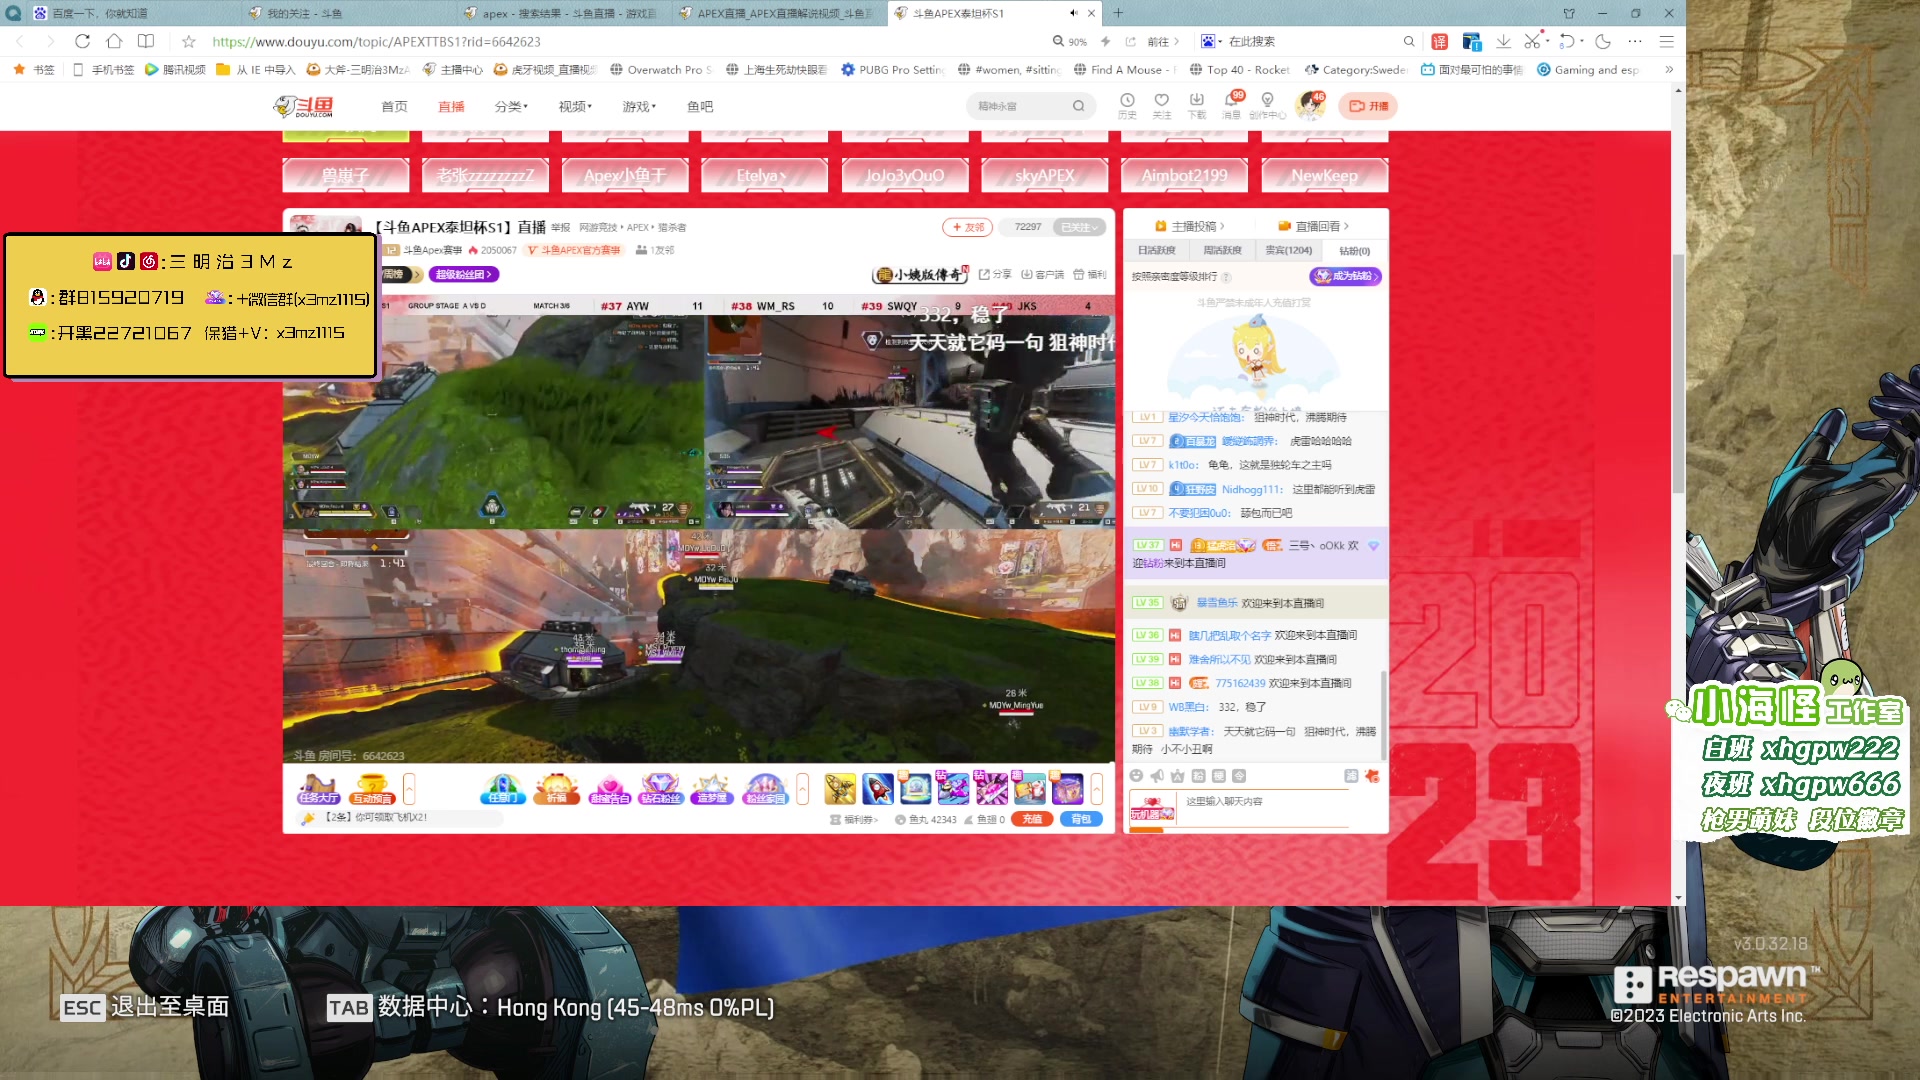Bookmark this page with the star icon

point(189,41)
